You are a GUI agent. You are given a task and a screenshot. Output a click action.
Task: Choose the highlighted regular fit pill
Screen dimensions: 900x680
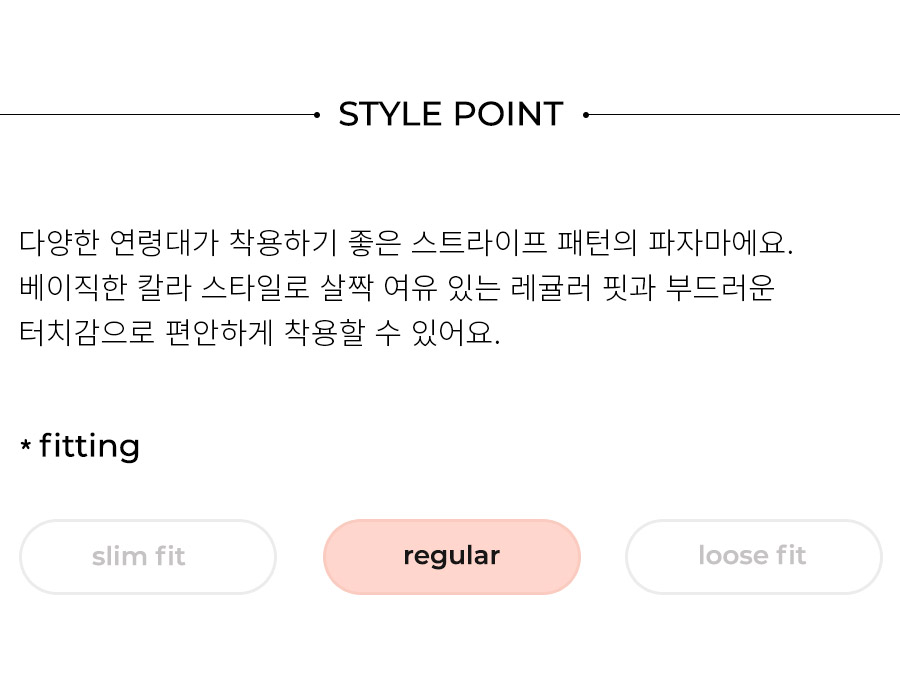click(x=452, y=557)
